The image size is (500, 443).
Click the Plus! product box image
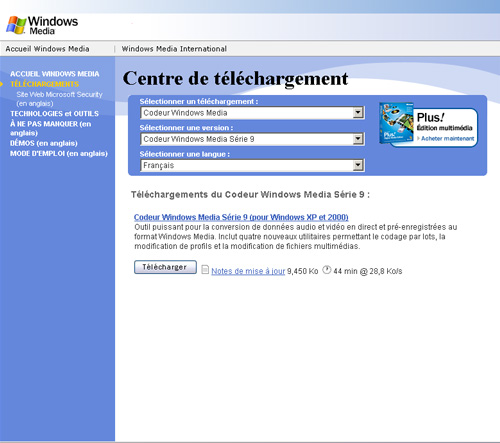coord(396,123)
